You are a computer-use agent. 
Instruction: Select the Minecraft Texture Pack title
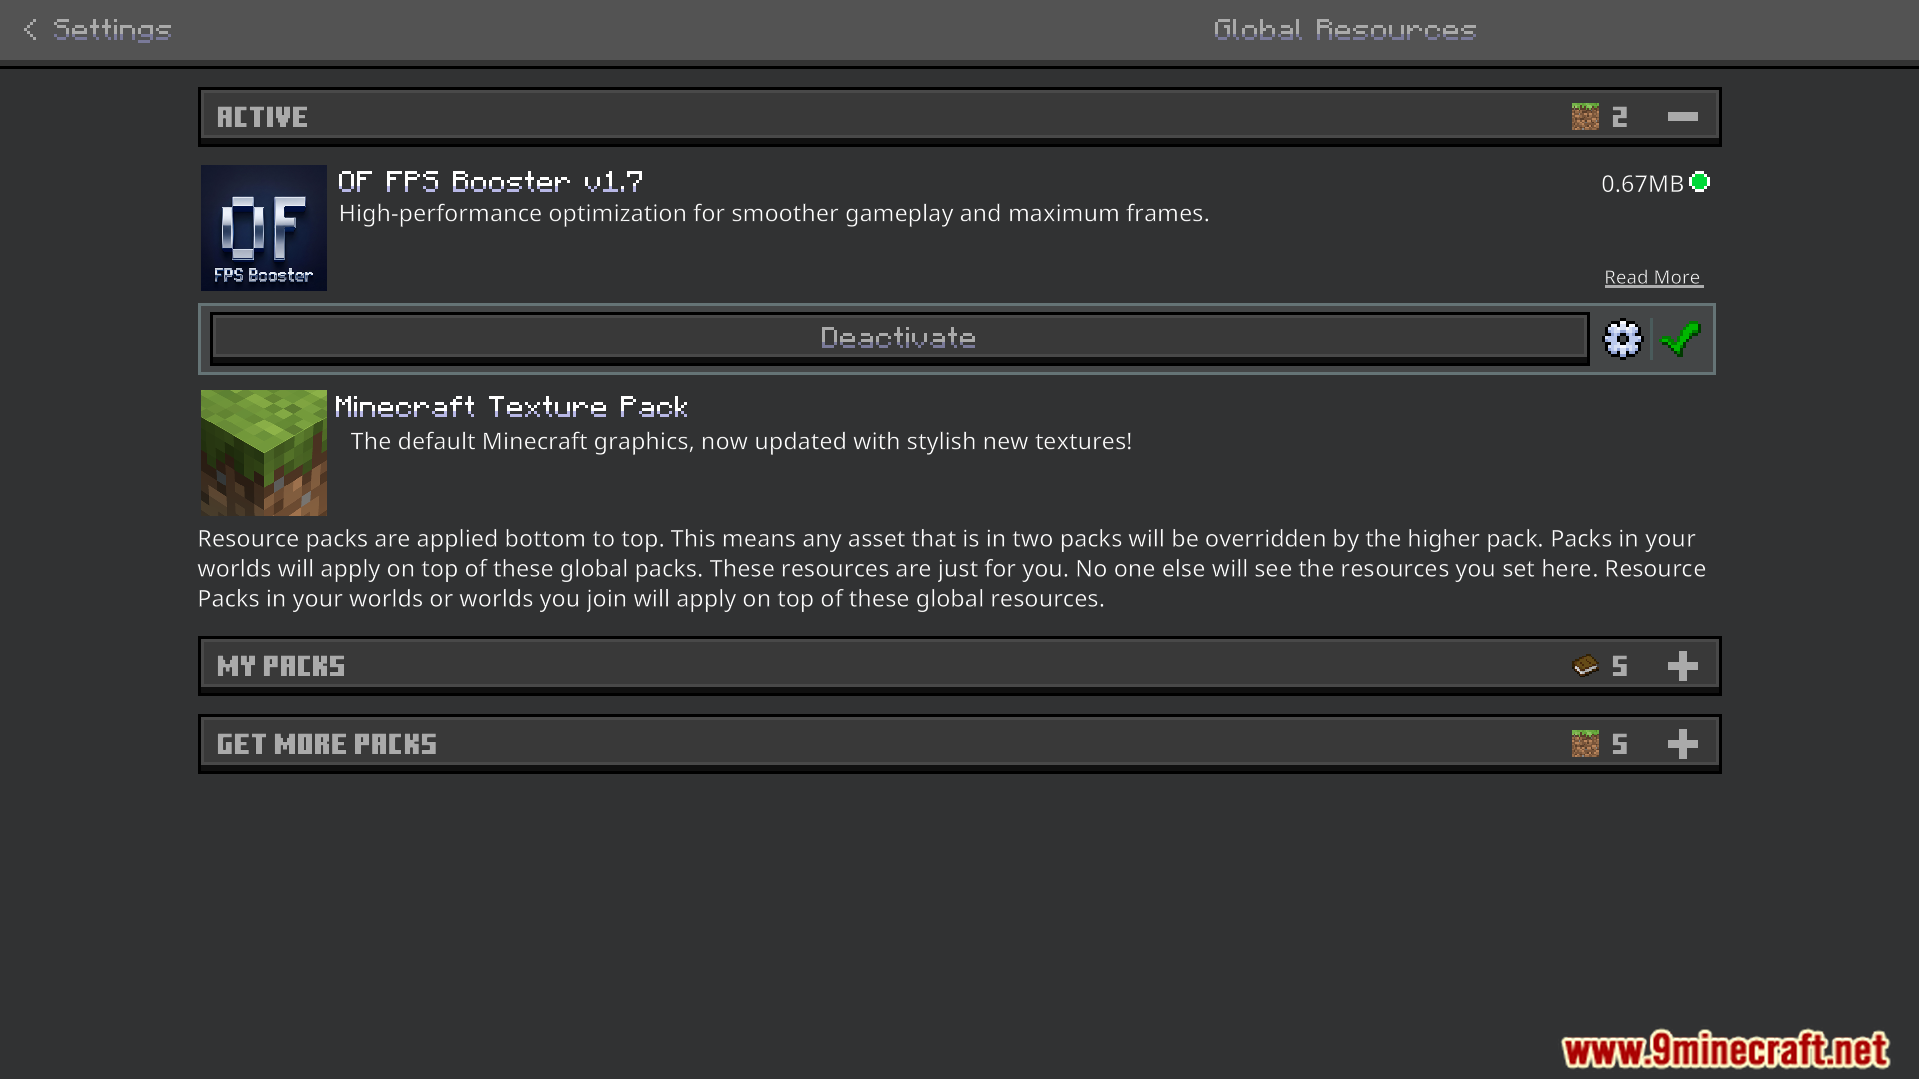[x=511, y=407]
